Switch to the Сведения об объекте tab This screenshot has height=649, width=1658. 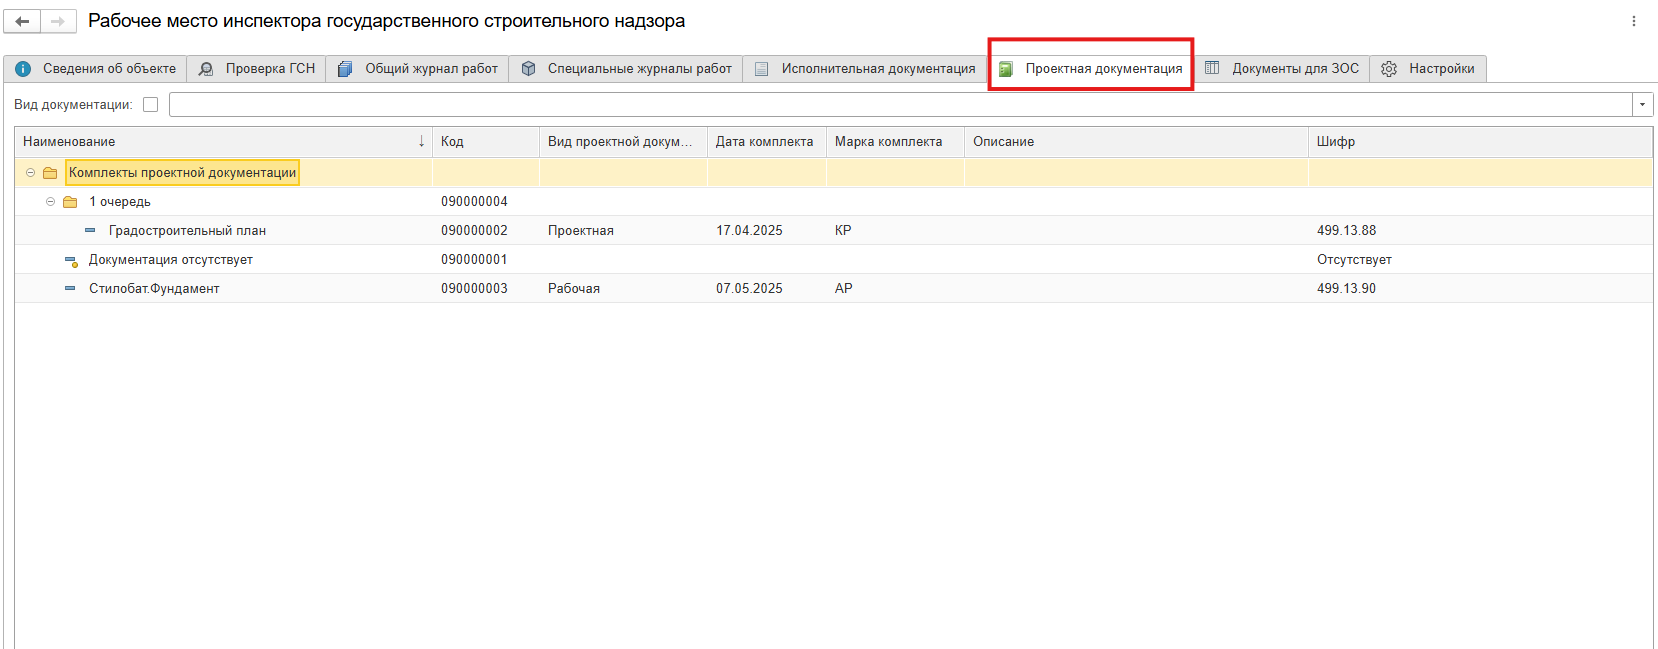(x=96, y=69)
